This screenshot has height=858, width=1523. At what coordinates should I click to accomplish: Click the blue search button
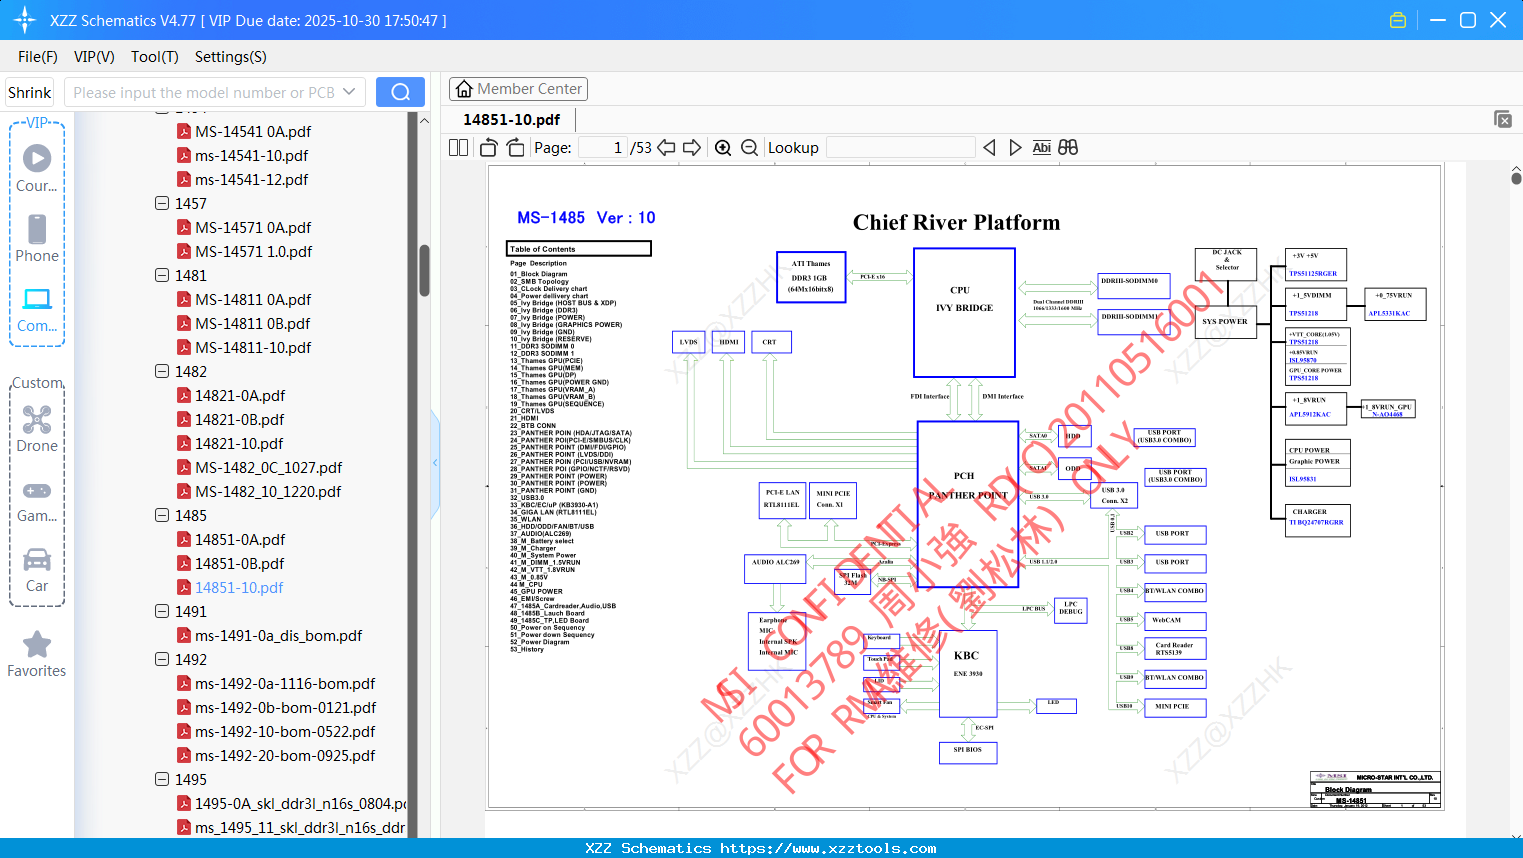click(400, 92)
